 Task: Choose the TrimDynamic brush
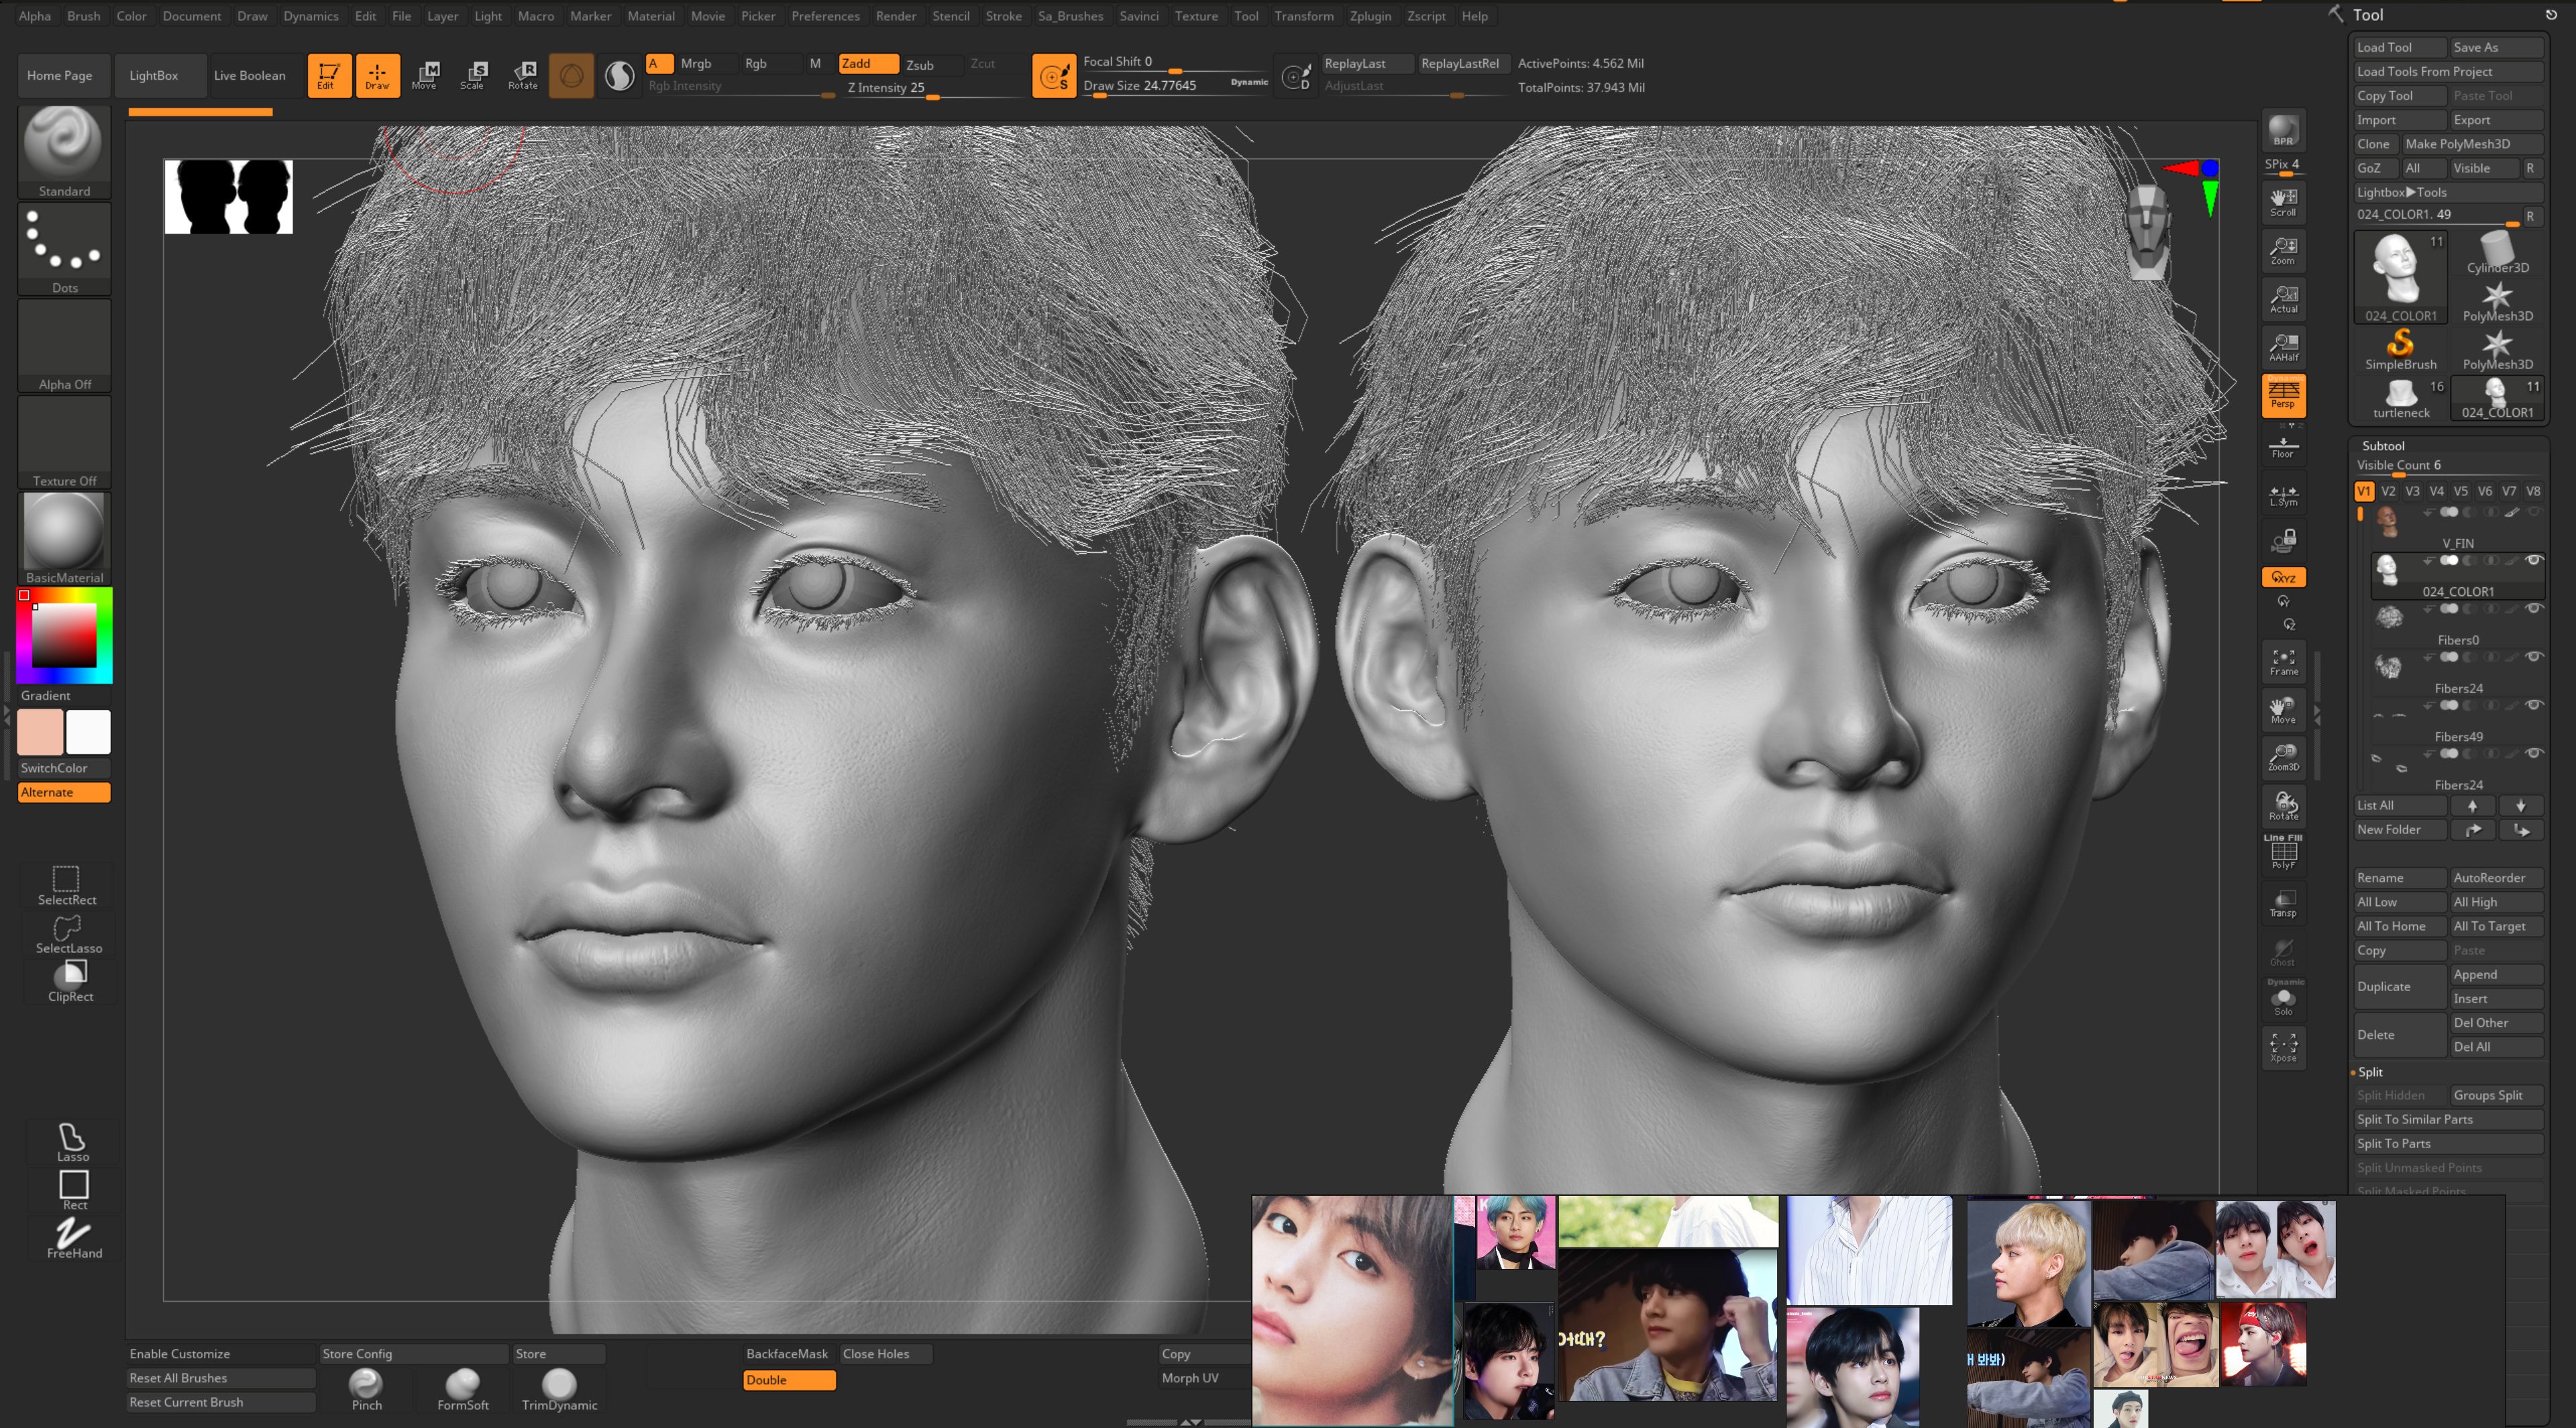tap(559, 1388)
